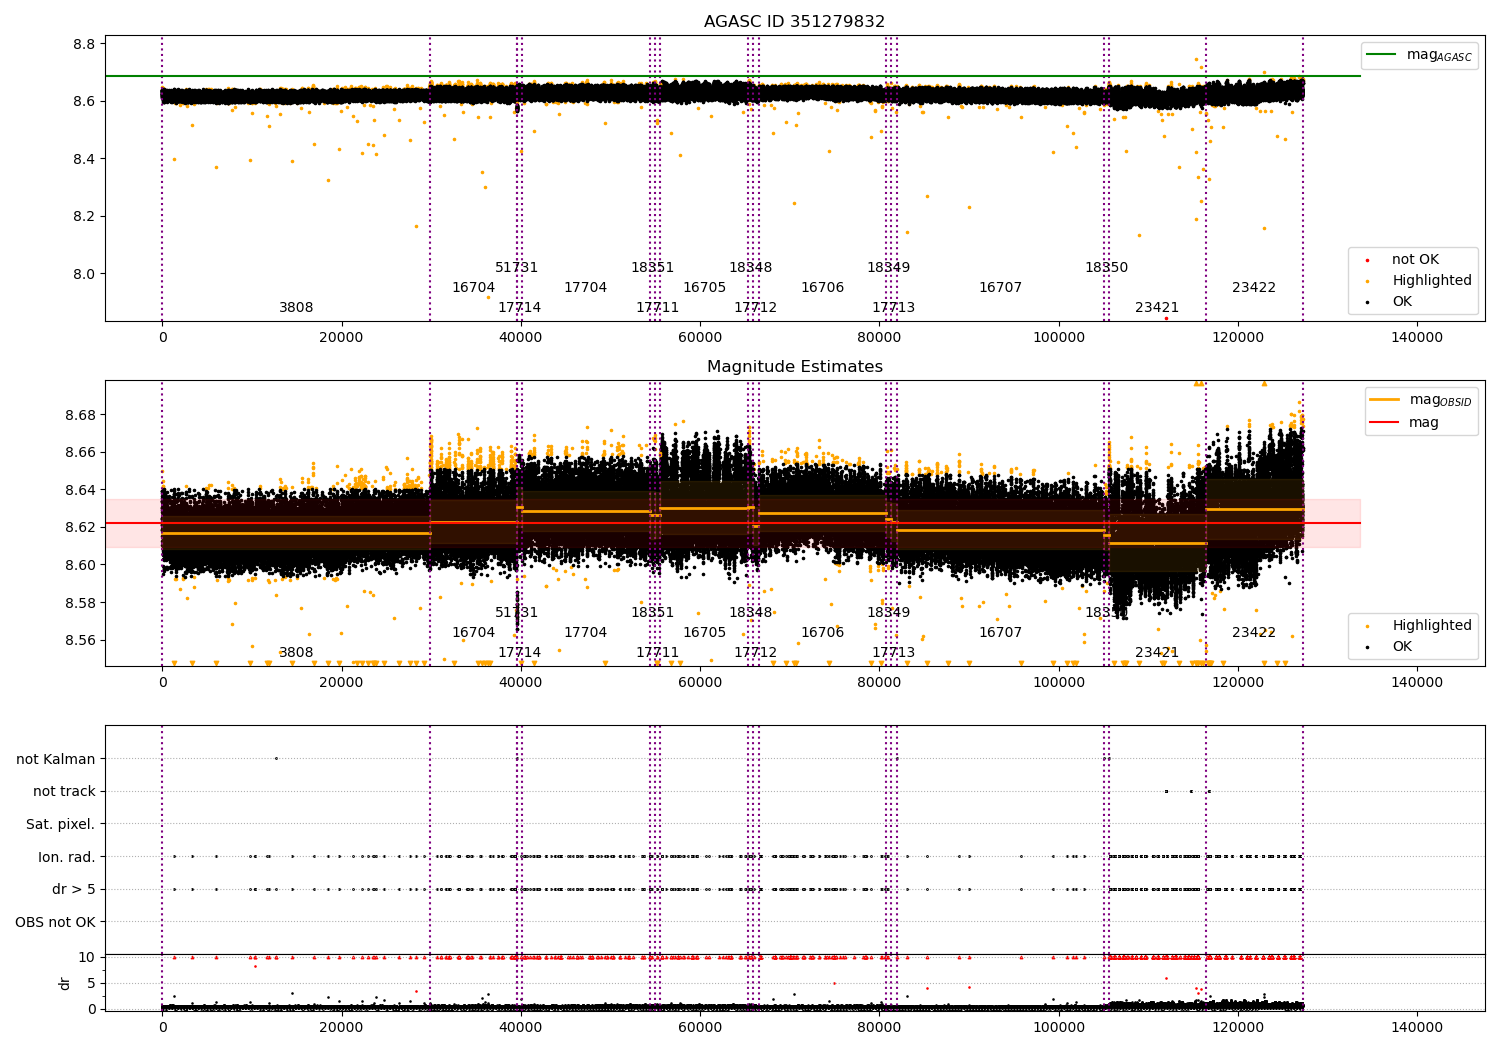Click obsid label 18351 in top plot
This screenshot has height=1050, width=1500.
pos(653,268)
